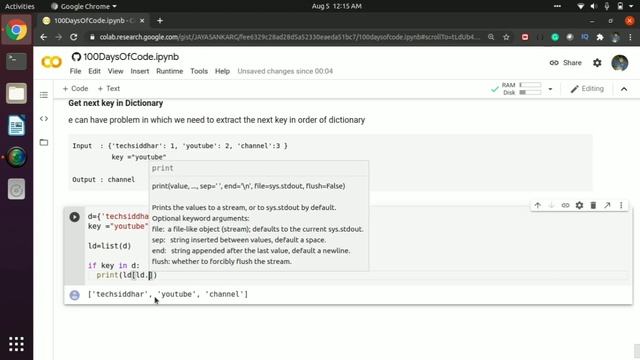The image size is (640, 360).
Task: Open Colab settings gear in header
Action: (x=597, y=63)
